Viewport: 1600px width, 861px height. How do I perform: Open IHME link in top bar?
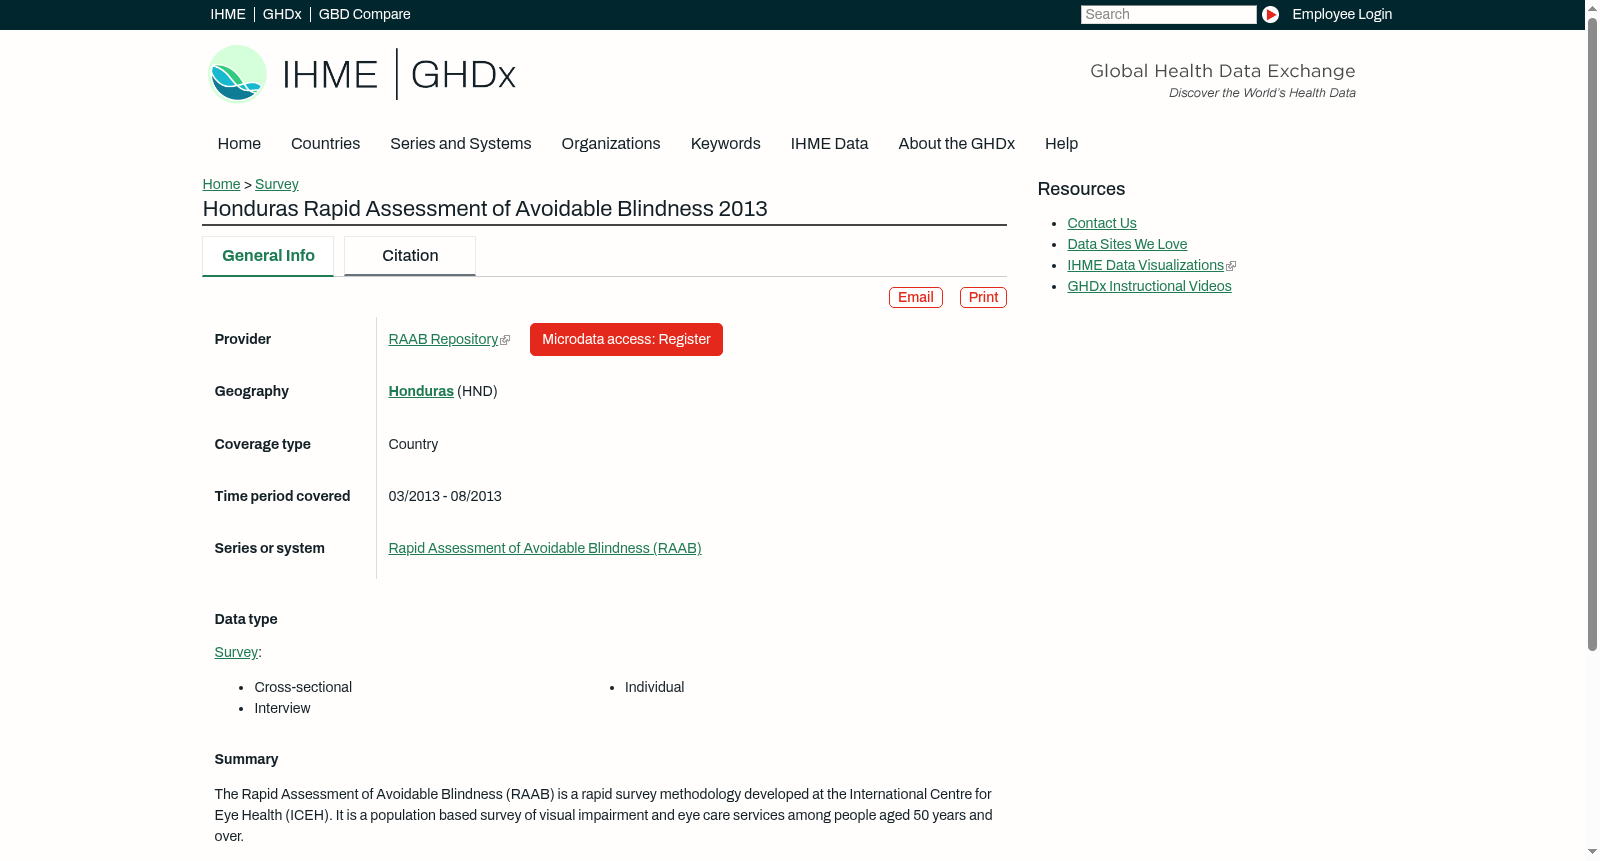click(x=228, y=14)
